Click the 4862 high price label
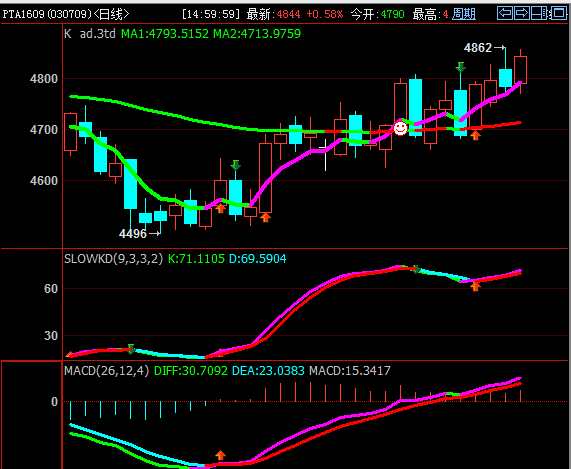This screenshot has height=469, width=571. (477, 48)
